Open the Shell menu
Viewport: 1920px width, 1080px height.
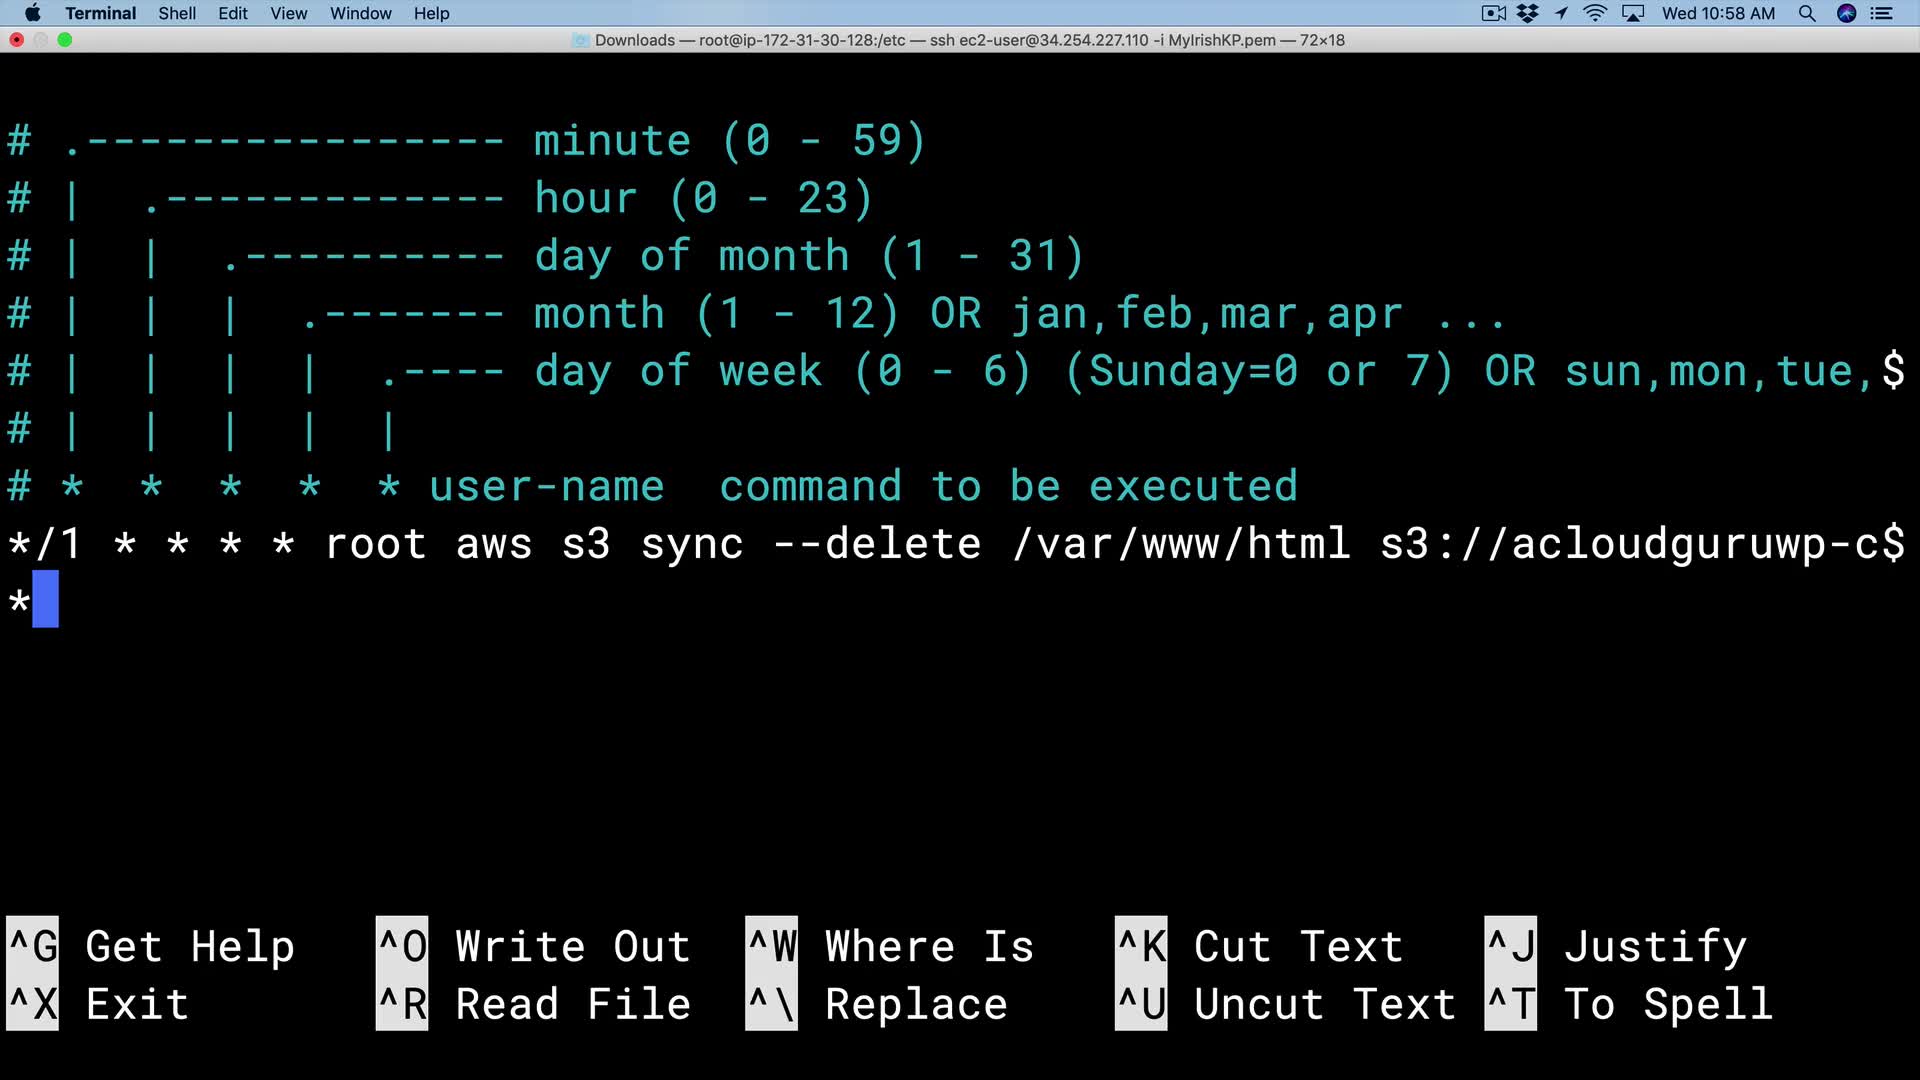coord(177,13)
